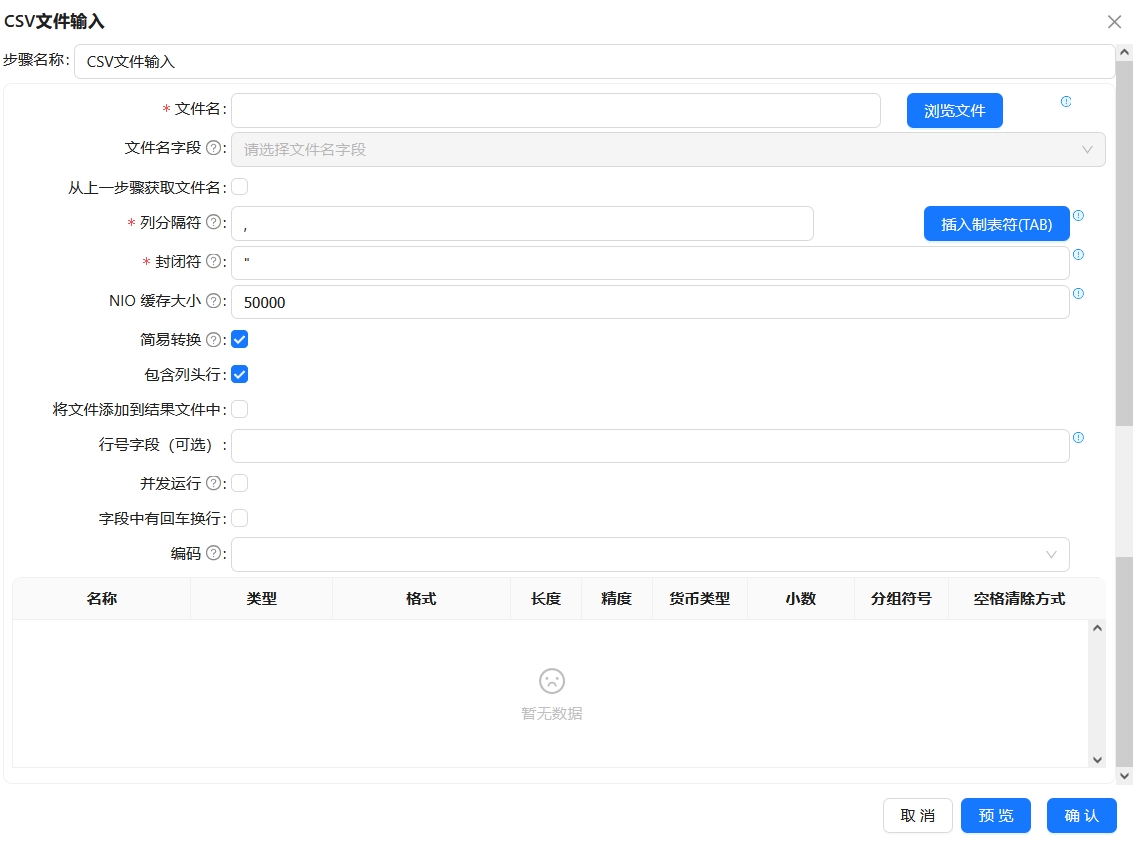The image size is (1136, 849).
Task: Click the 浏览文件 button
Action: pyautogui.click(x=954, y=111)
